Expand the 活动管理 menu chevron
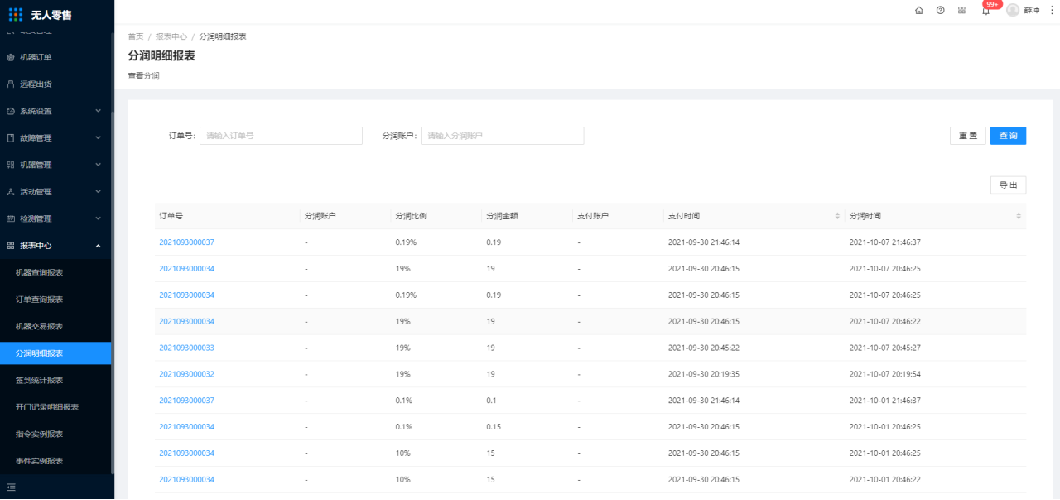The height and width of the screenshot is (500, 1060). click(98, 192)
